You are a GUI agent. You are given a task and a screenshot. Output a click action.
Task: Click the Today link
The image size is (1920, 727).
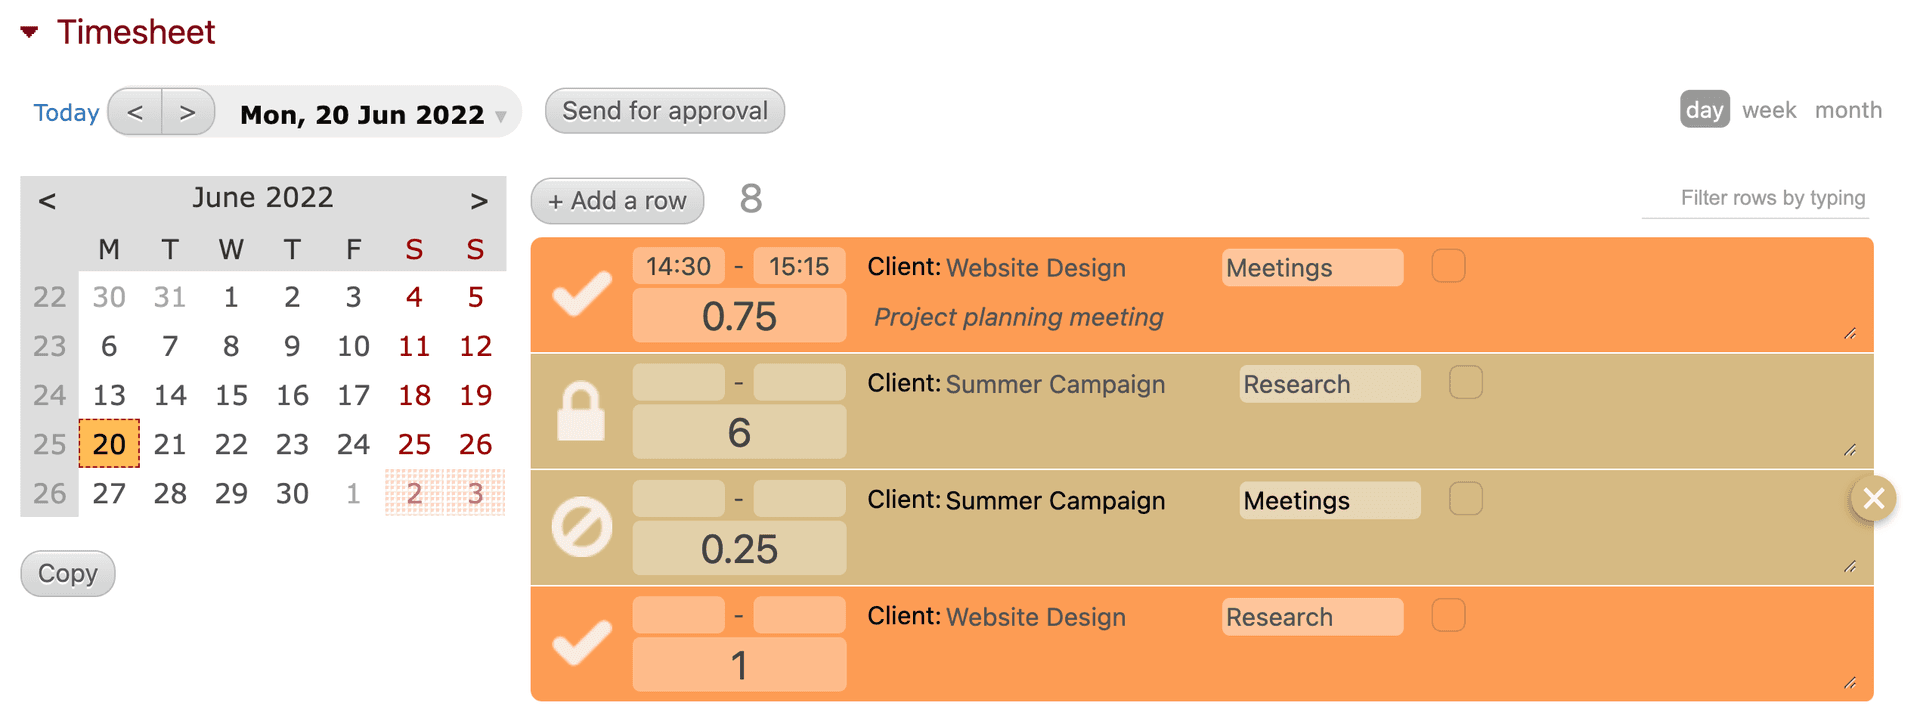pyautogui.click(x=65, y=112)
